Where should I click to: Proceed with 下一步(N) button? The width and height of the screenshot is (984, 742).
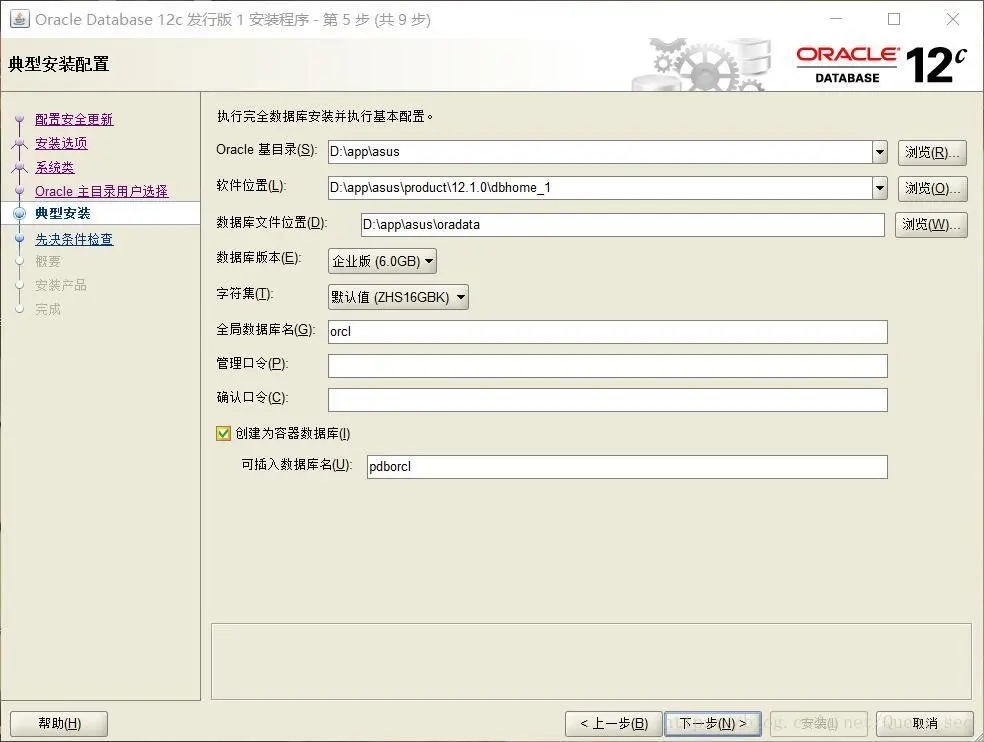coord(713,724)
